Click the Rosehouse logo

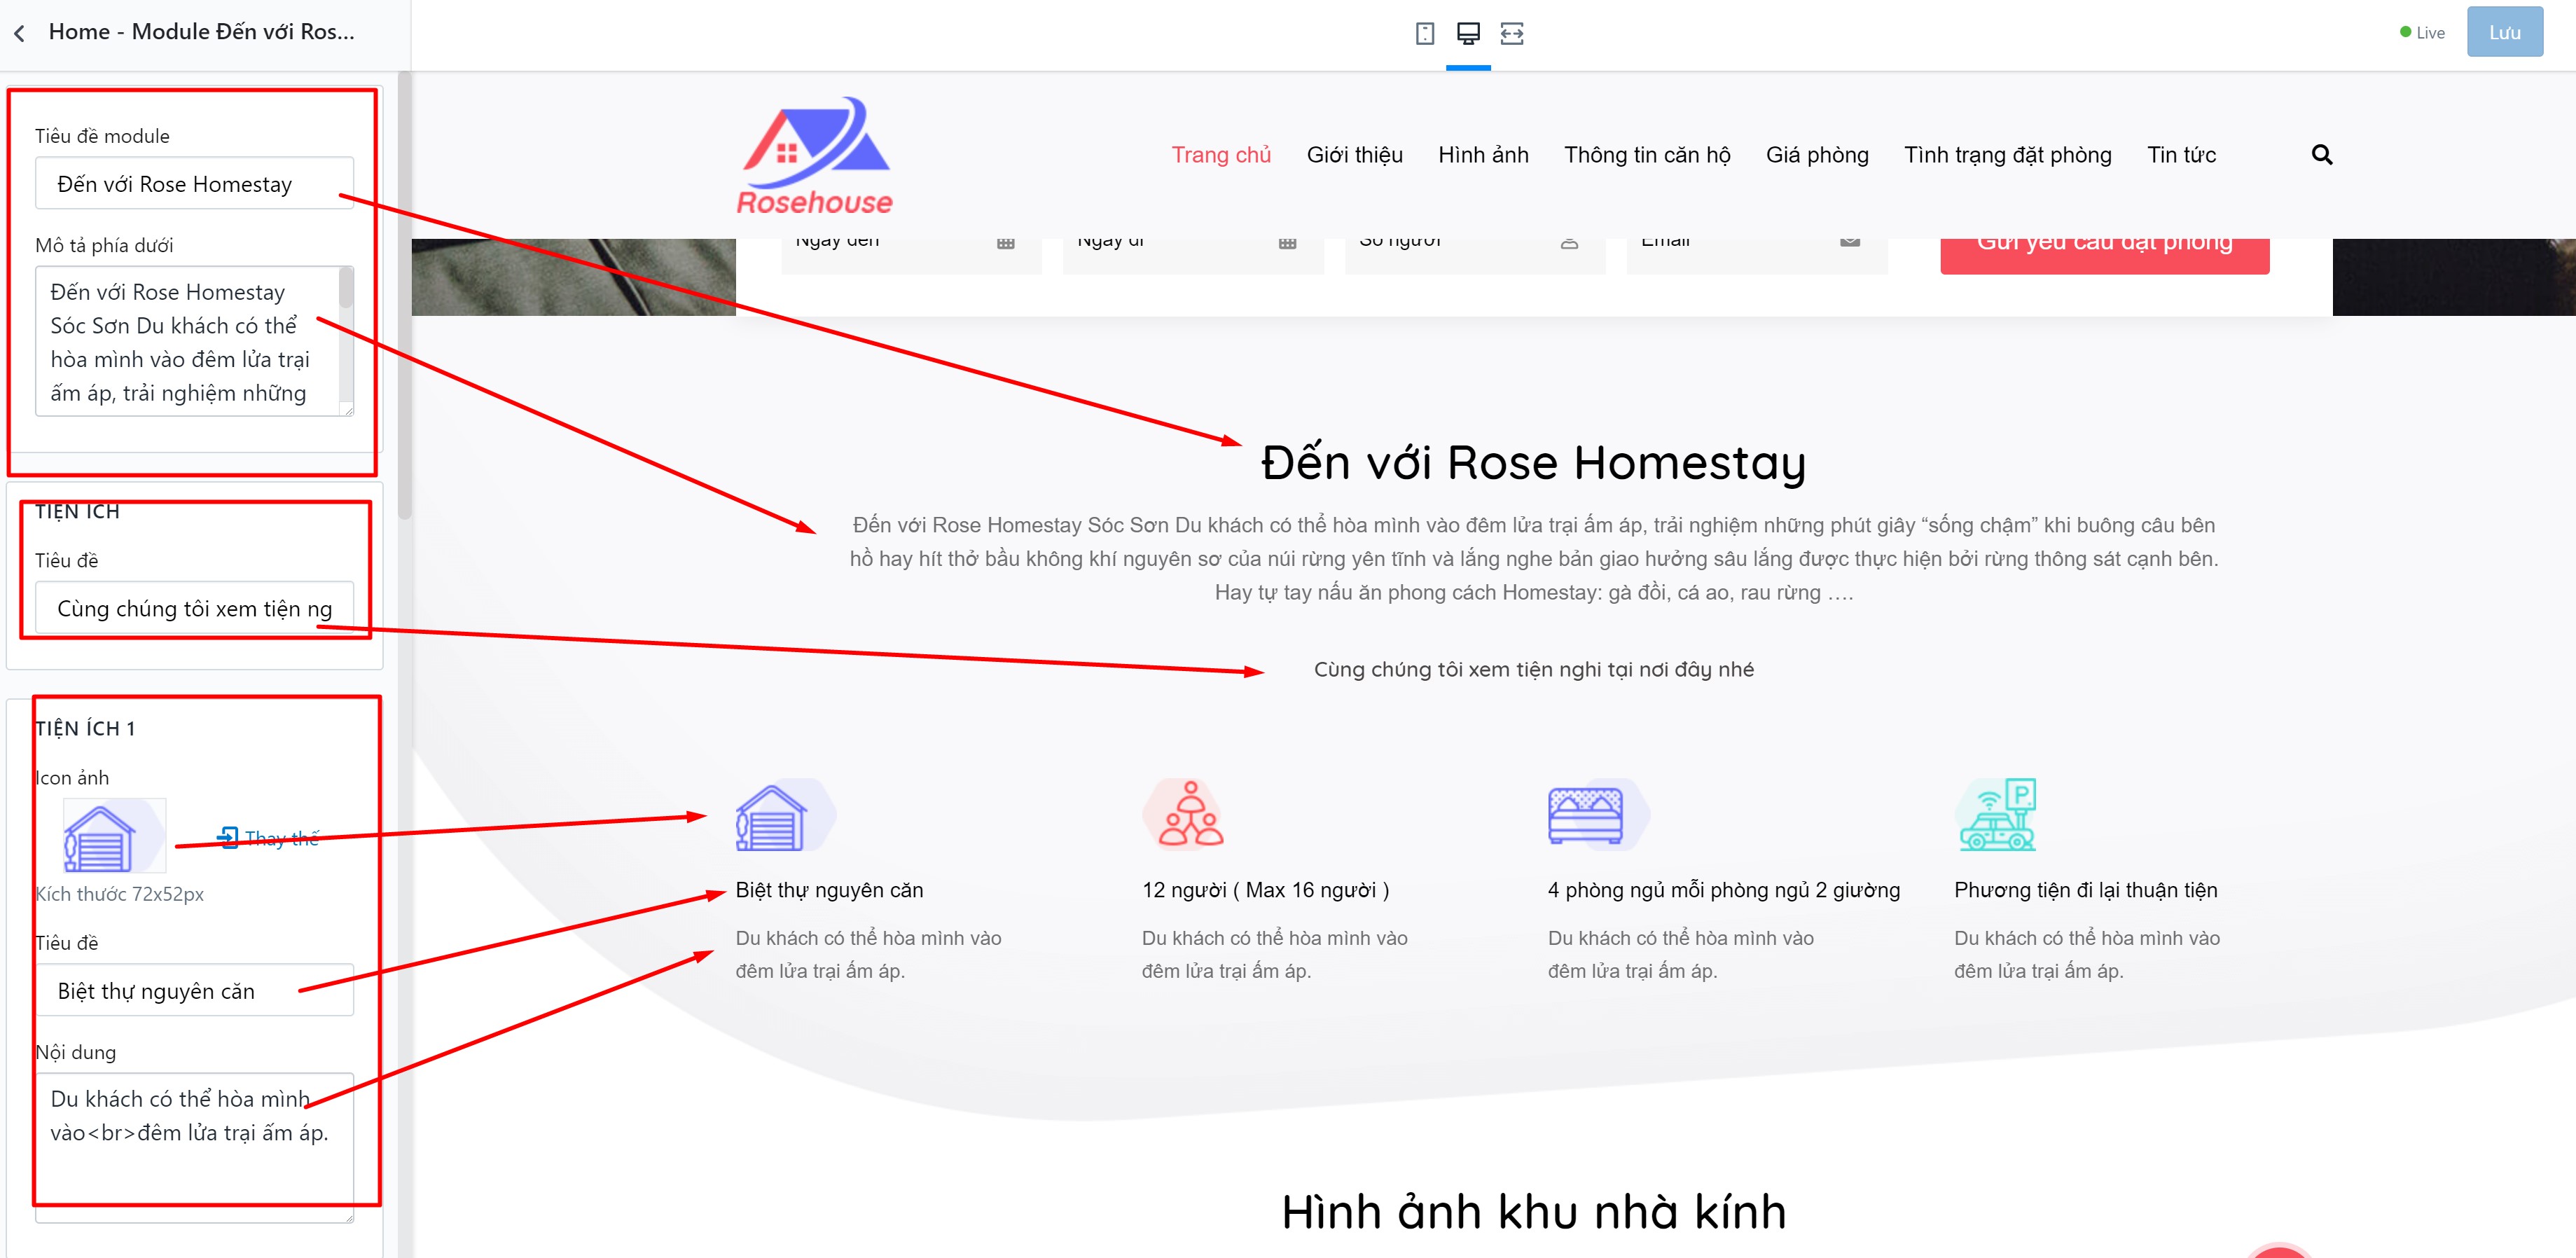tap(815, 156)
